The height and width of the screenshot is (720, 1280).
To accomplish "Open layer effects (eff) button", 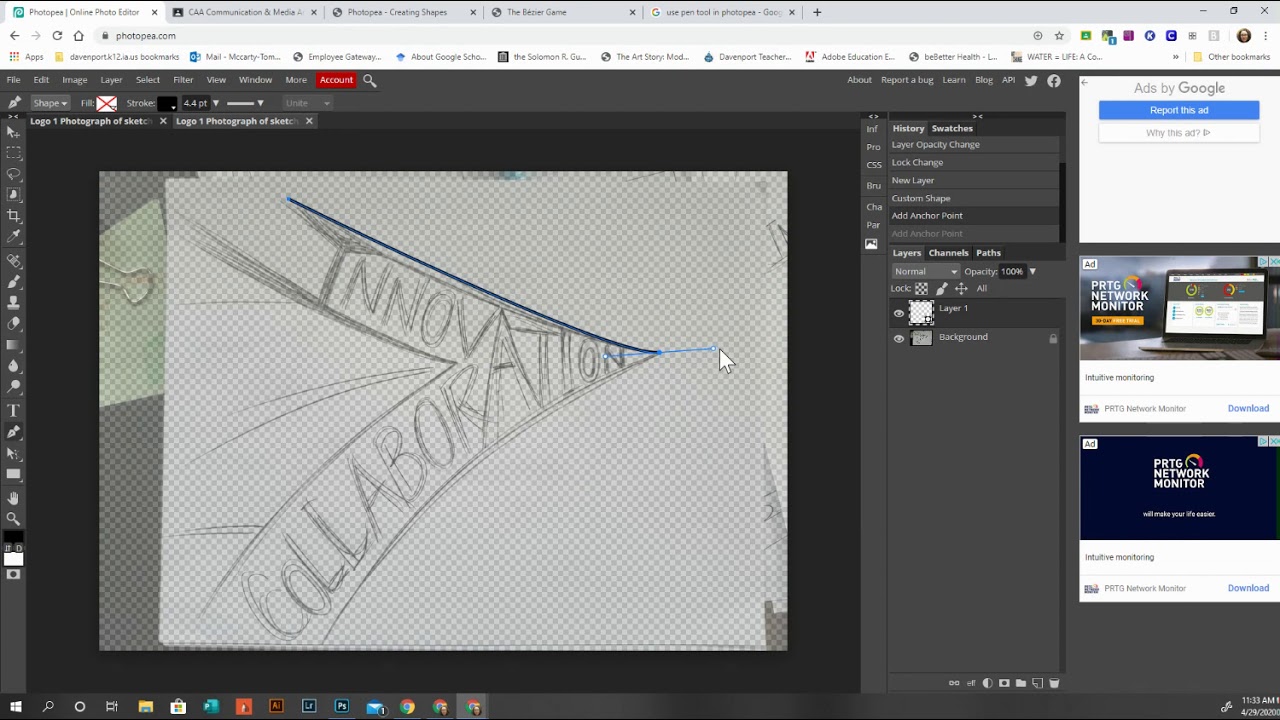I will [x=971, y=683].
